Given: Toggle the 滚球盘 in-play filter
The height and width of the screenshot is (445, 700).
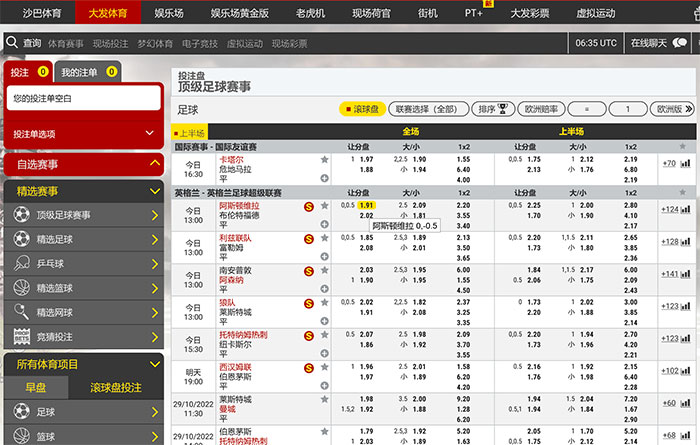Looking at the screenshot, I should 361,109.
